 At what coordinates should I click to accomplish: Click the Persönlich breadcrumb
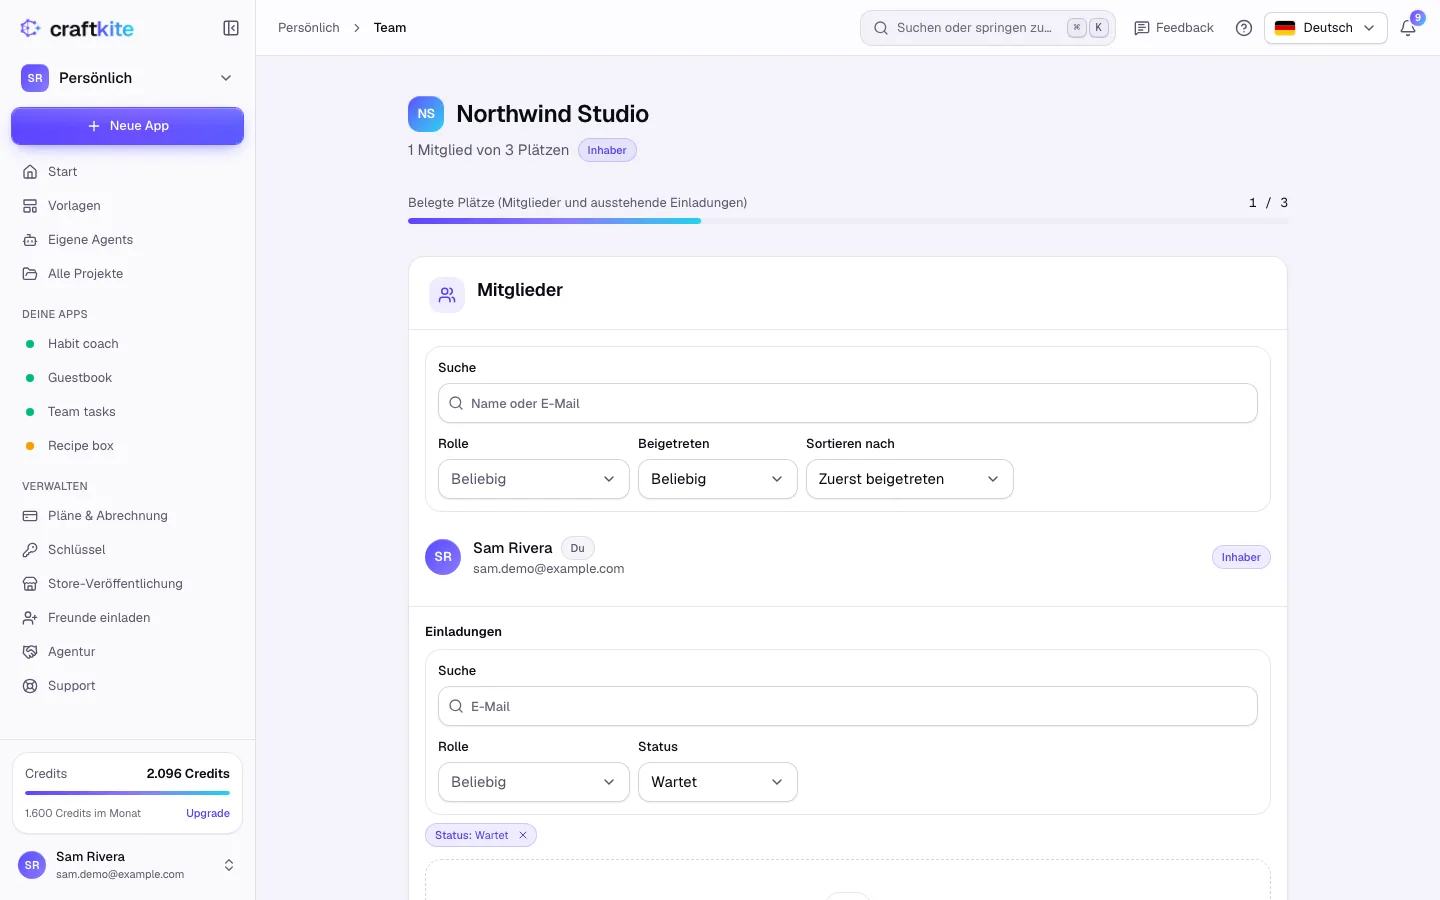309,28
